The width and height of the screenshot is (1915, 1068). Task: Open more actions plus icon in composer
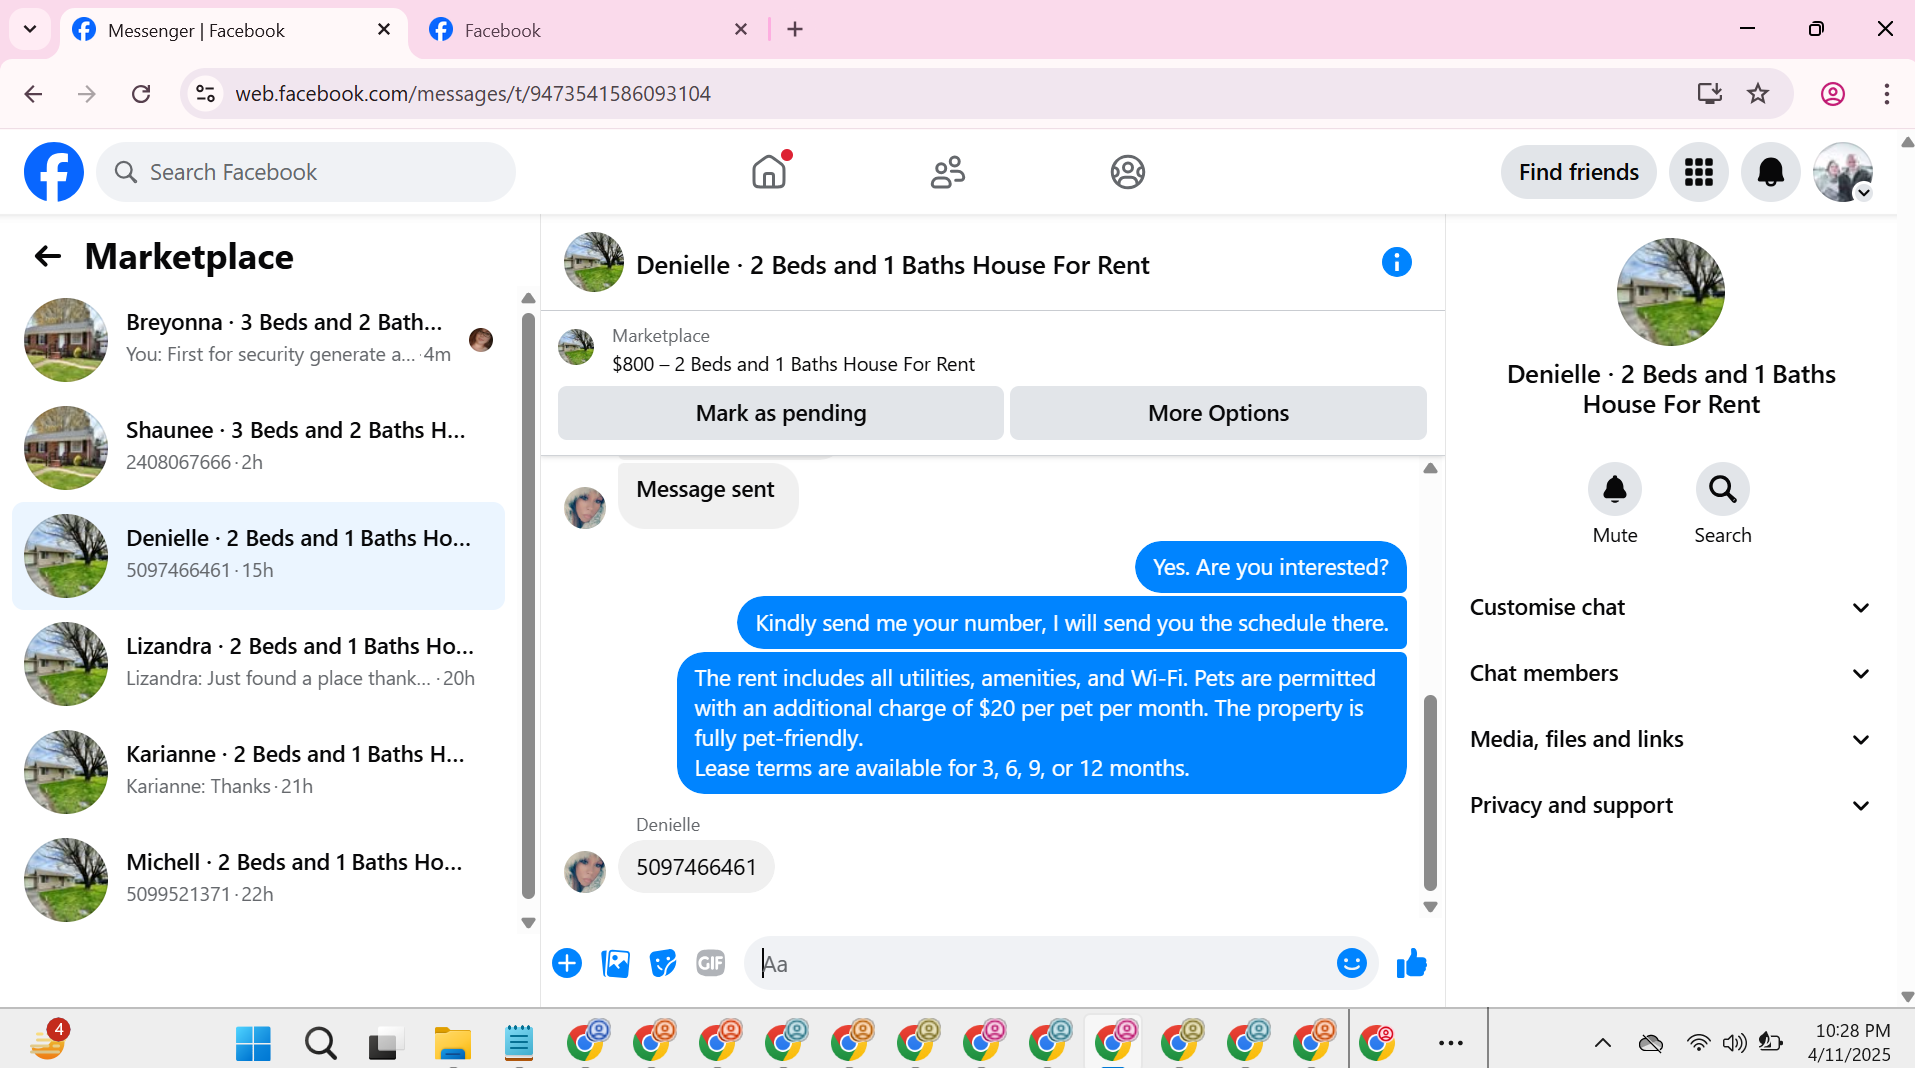(x=567, y=963)
